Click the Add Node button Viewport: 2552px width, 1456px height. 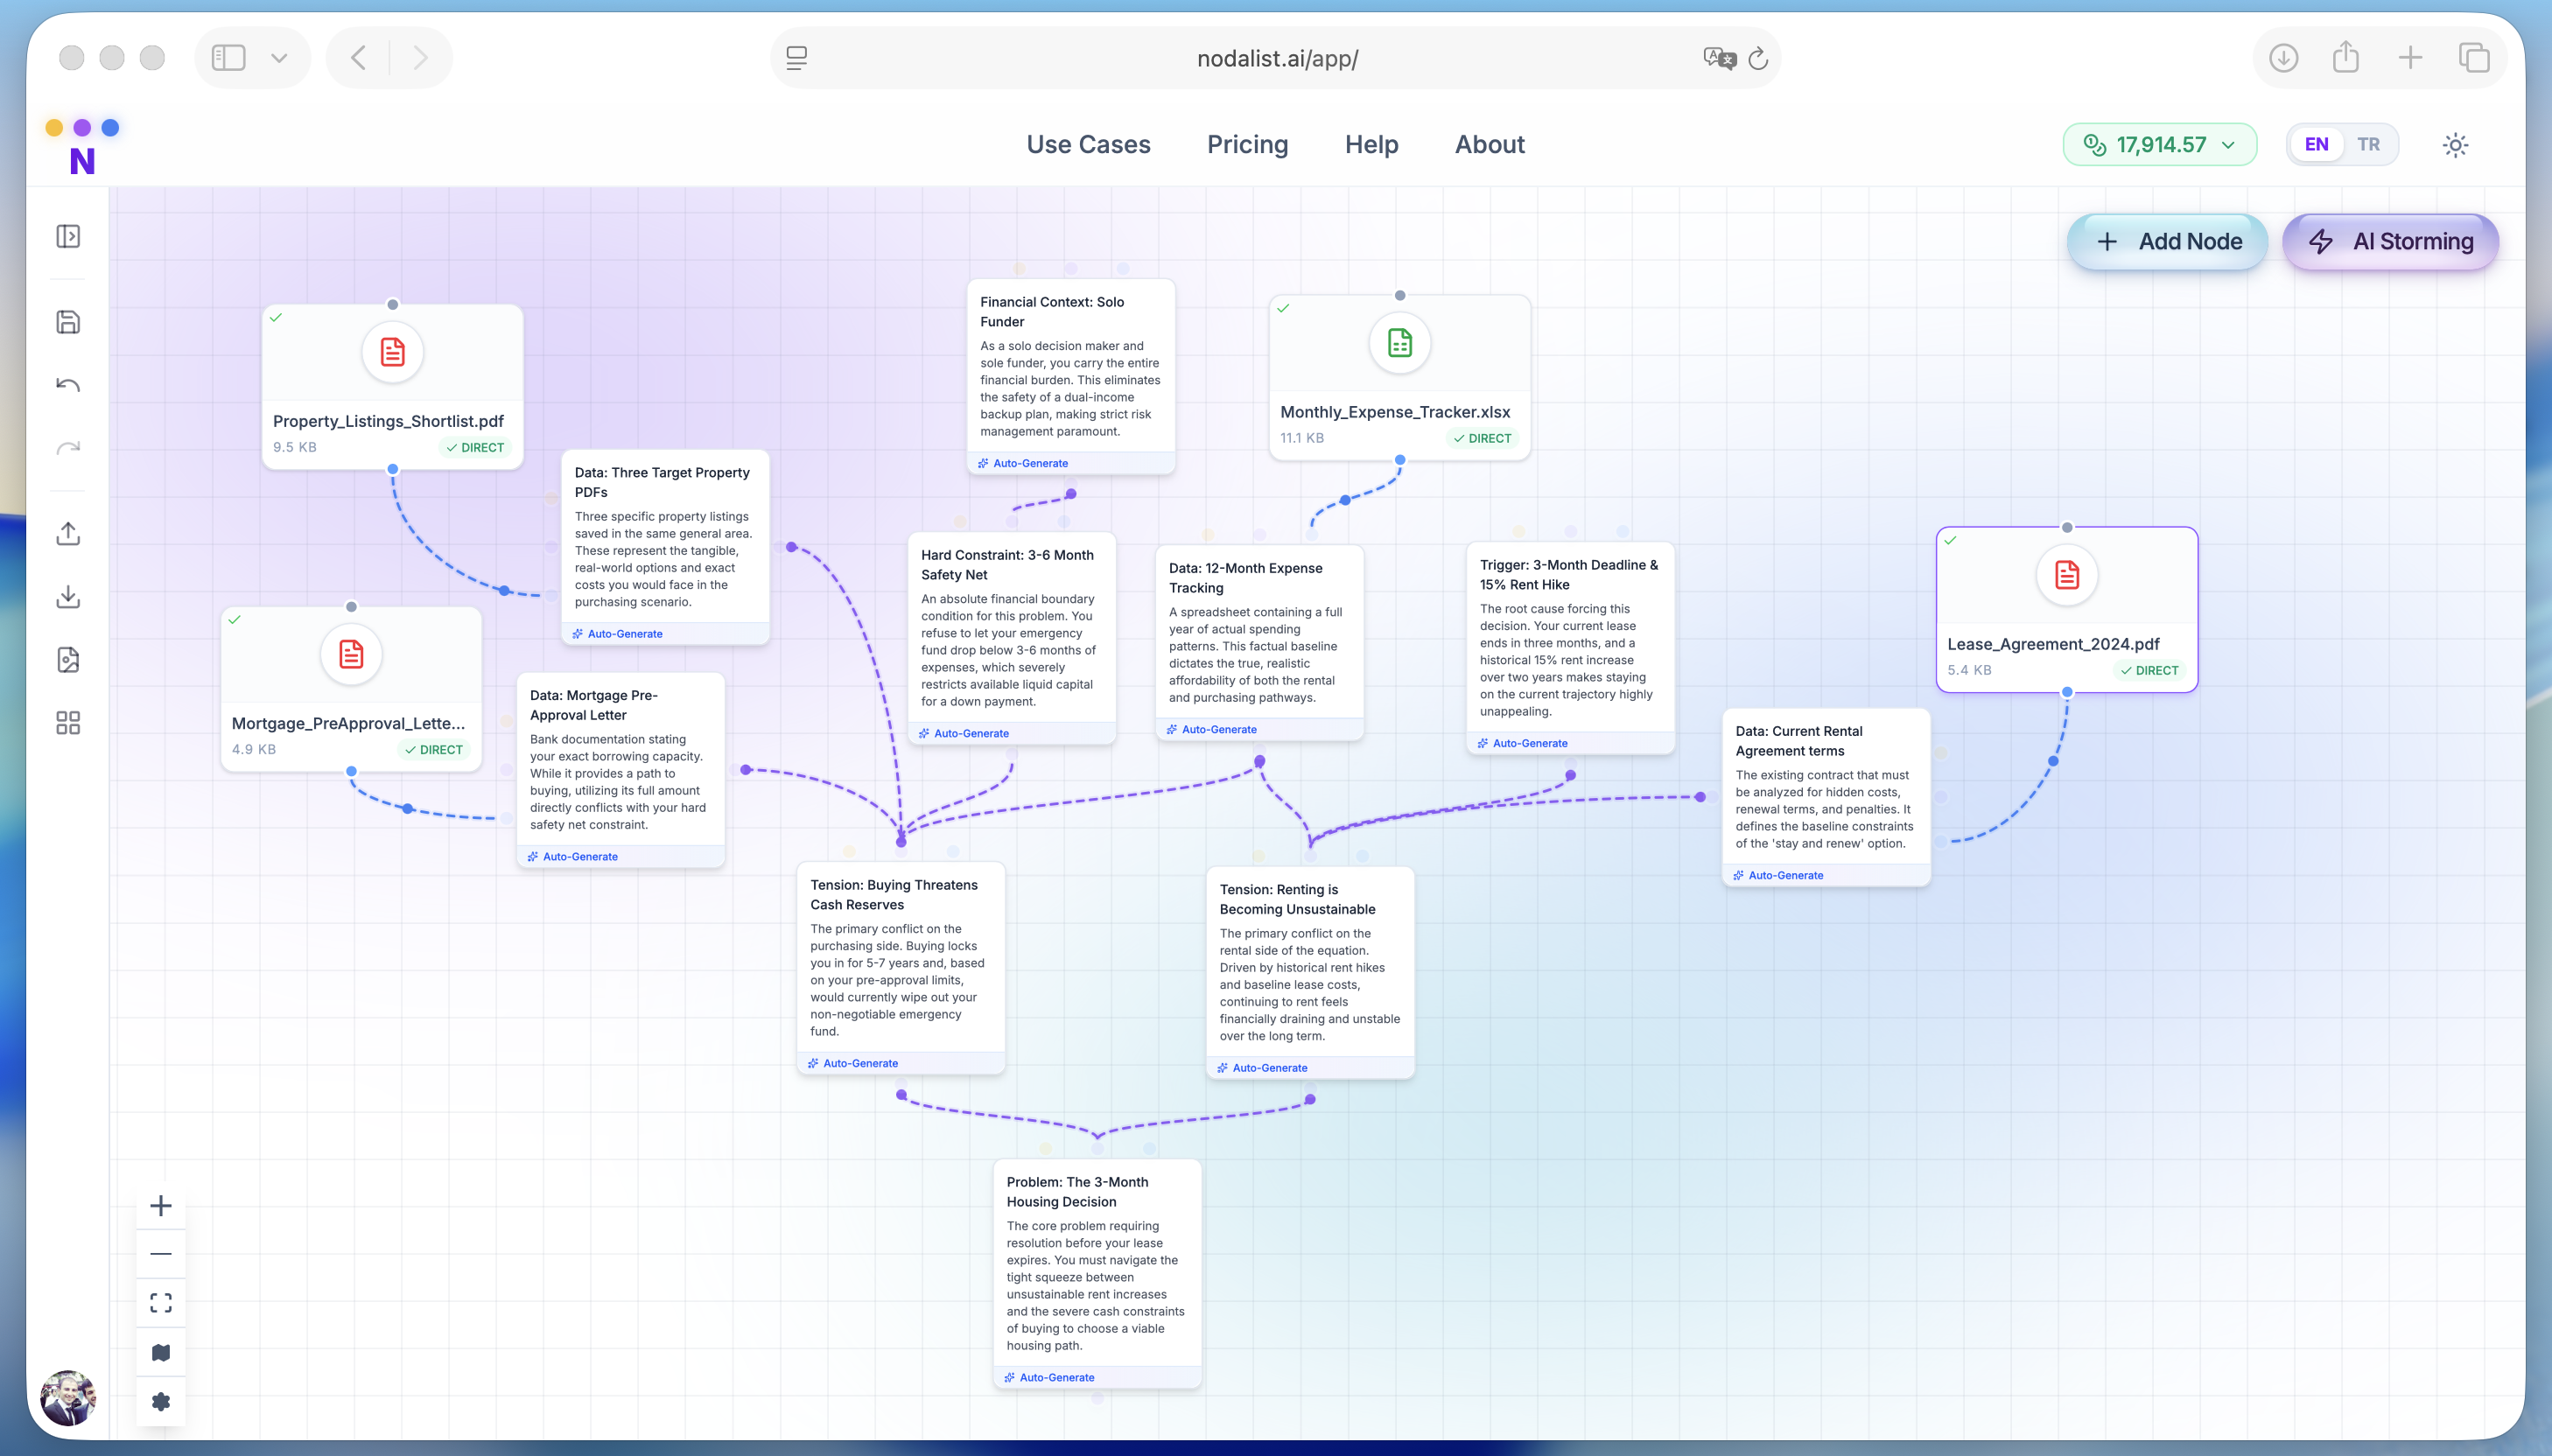tap(2167, 241)
